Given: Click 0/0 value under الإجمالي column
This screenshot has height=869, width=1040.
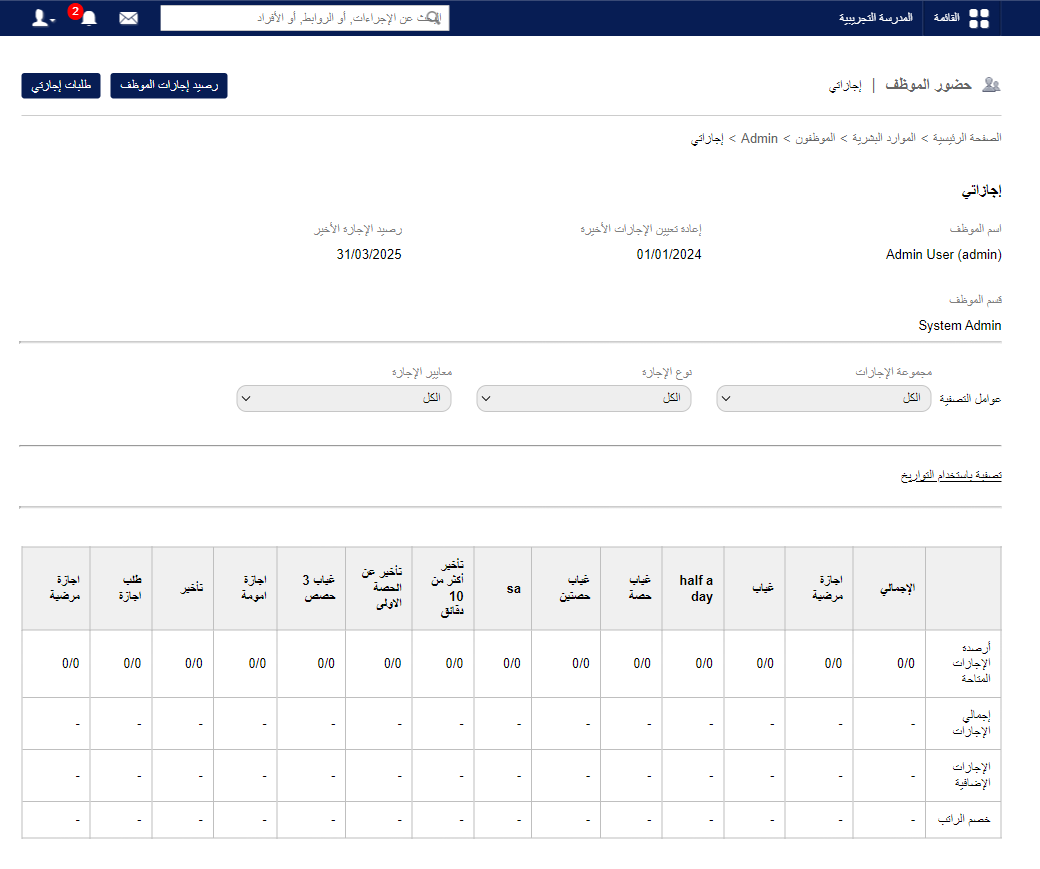Looking at the screenshot, I should (906, 663).
